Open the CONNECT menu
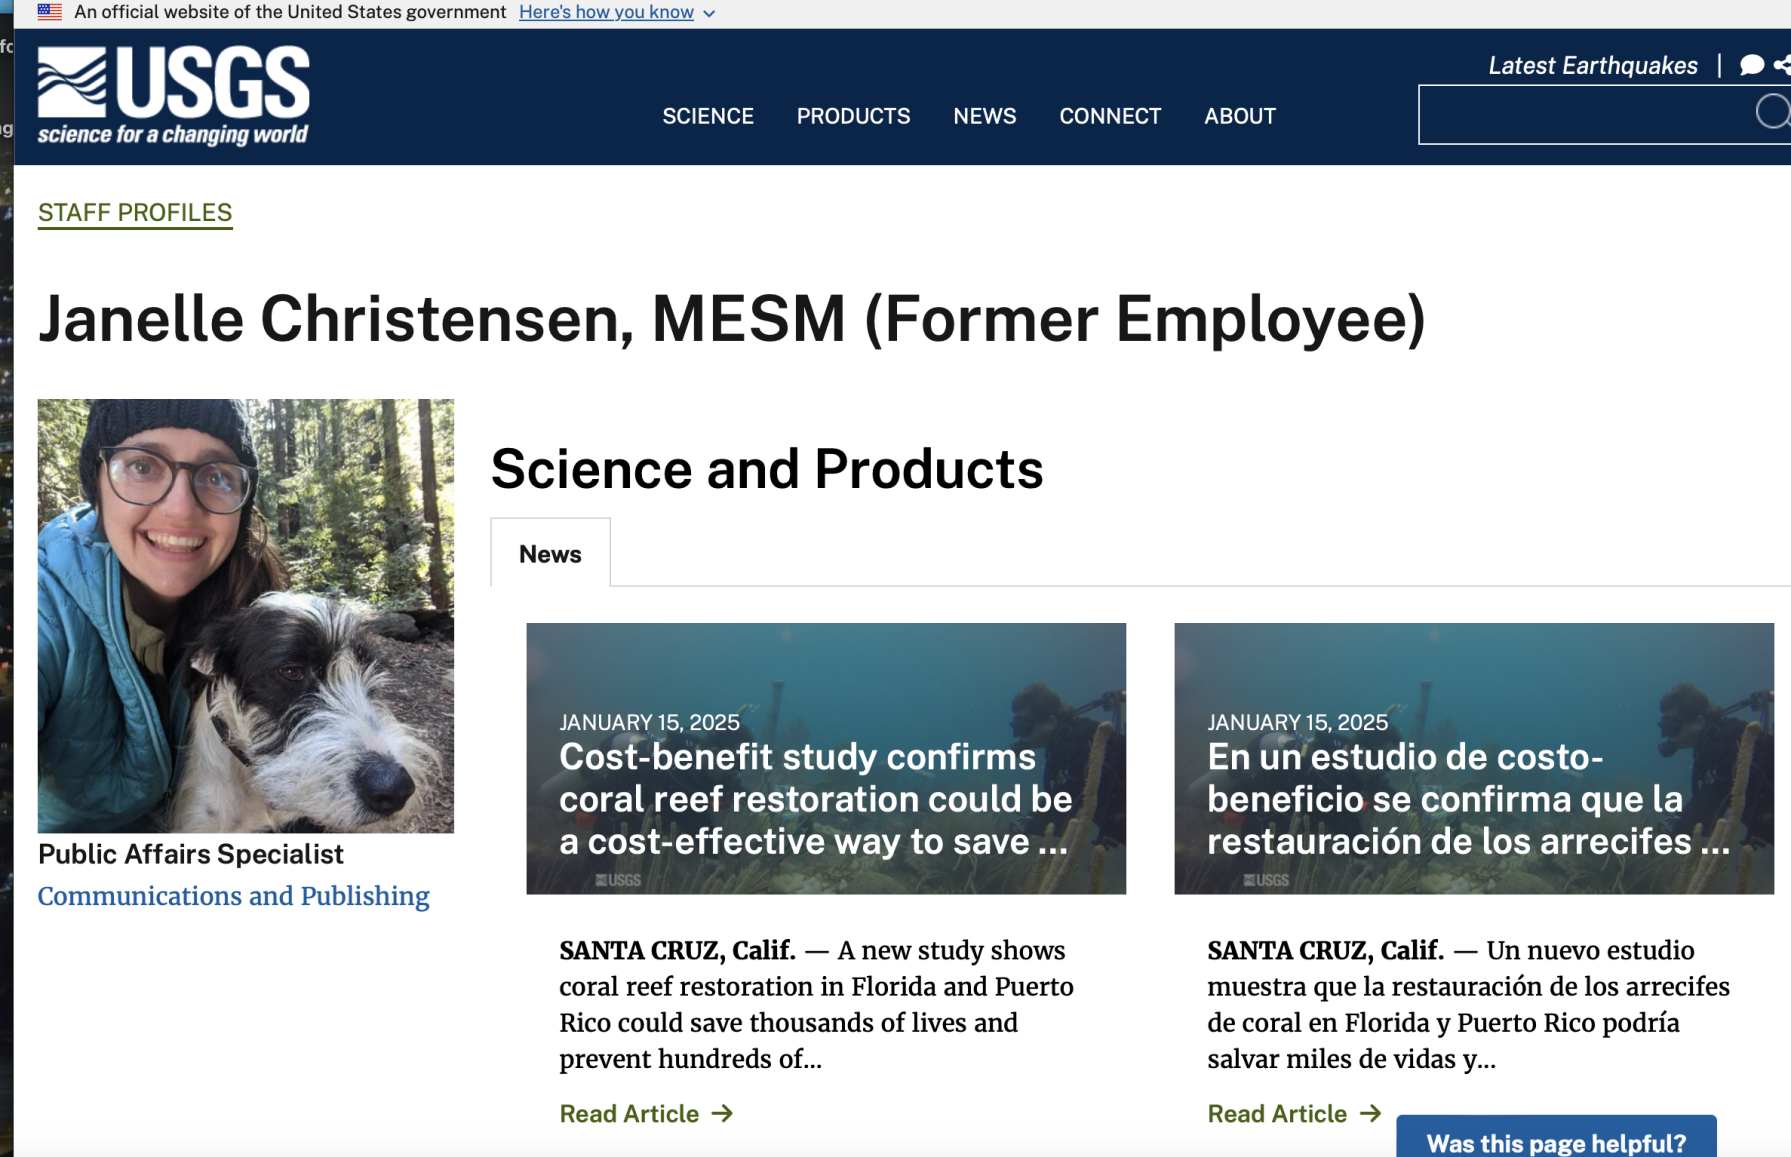 [x=1110, y=116]
